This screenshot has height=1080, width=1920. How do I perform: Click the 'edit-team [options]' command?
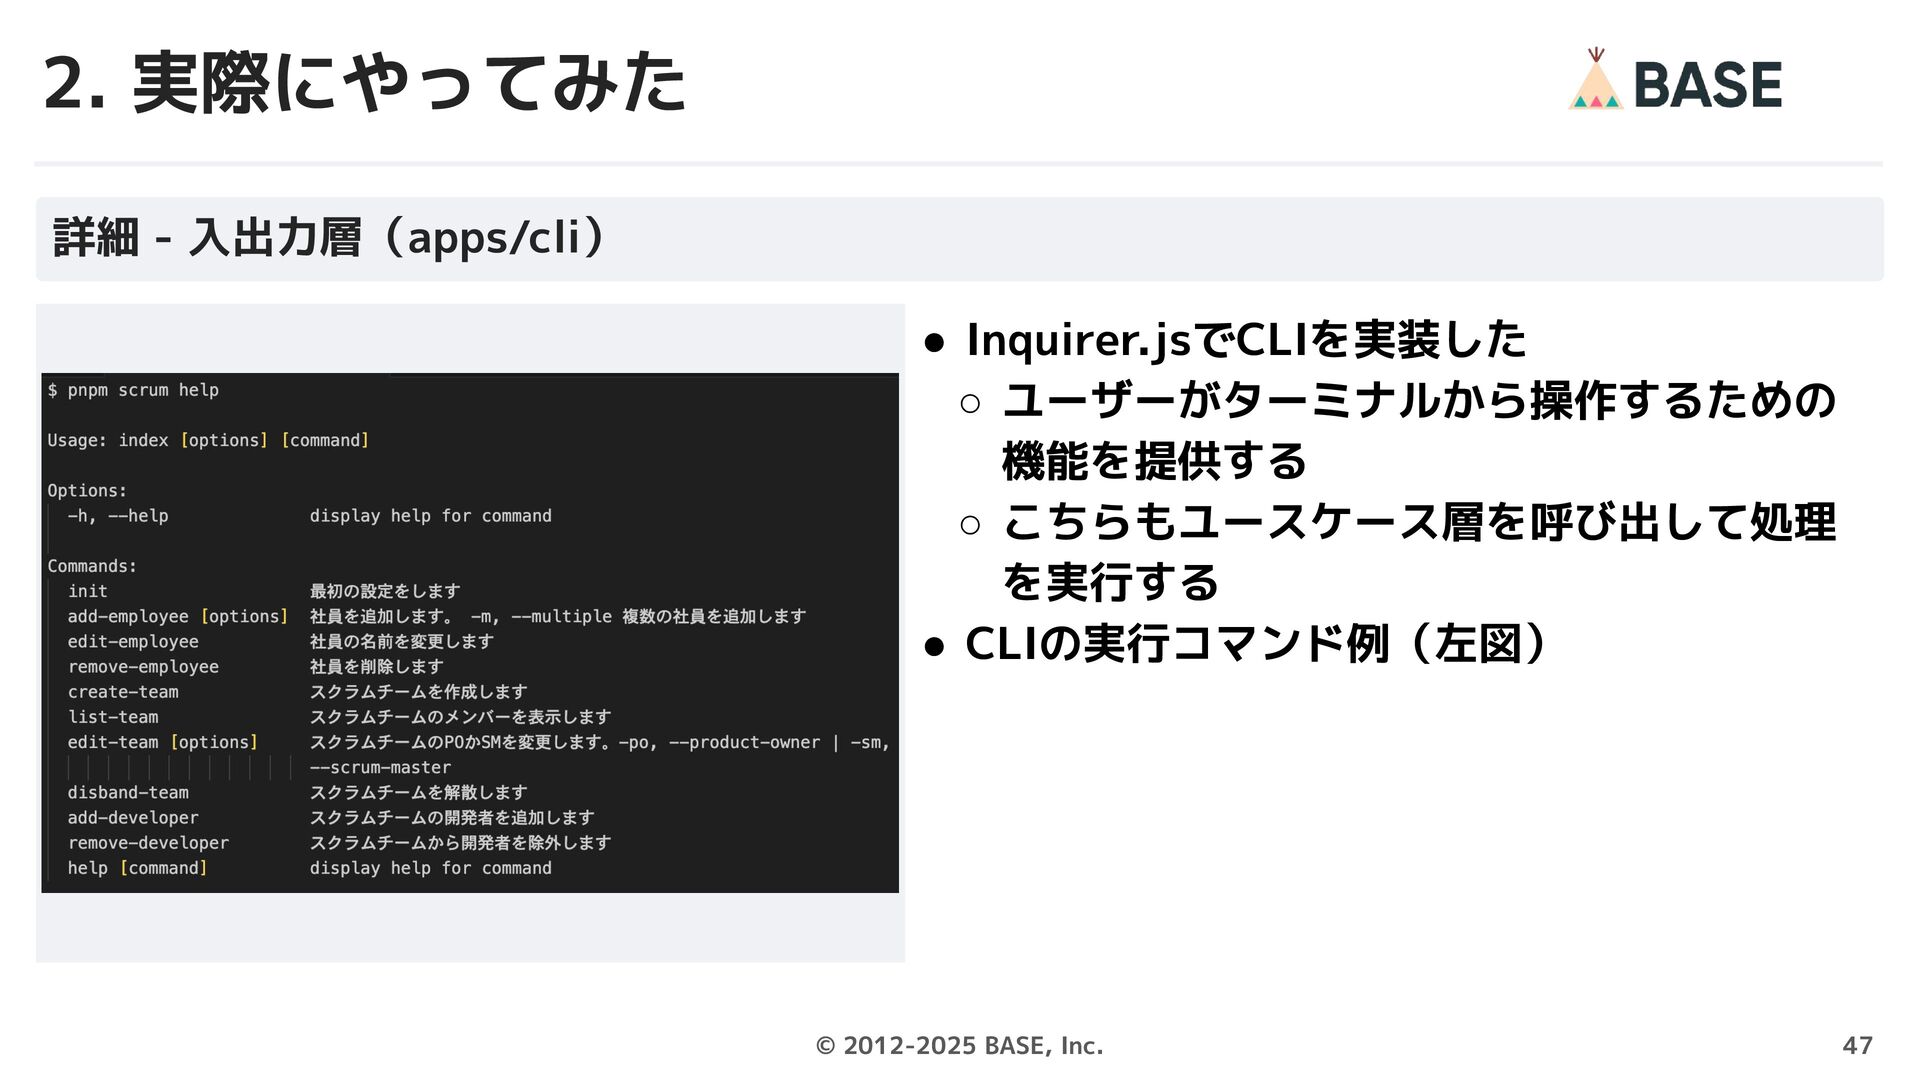tap(162, 742)
